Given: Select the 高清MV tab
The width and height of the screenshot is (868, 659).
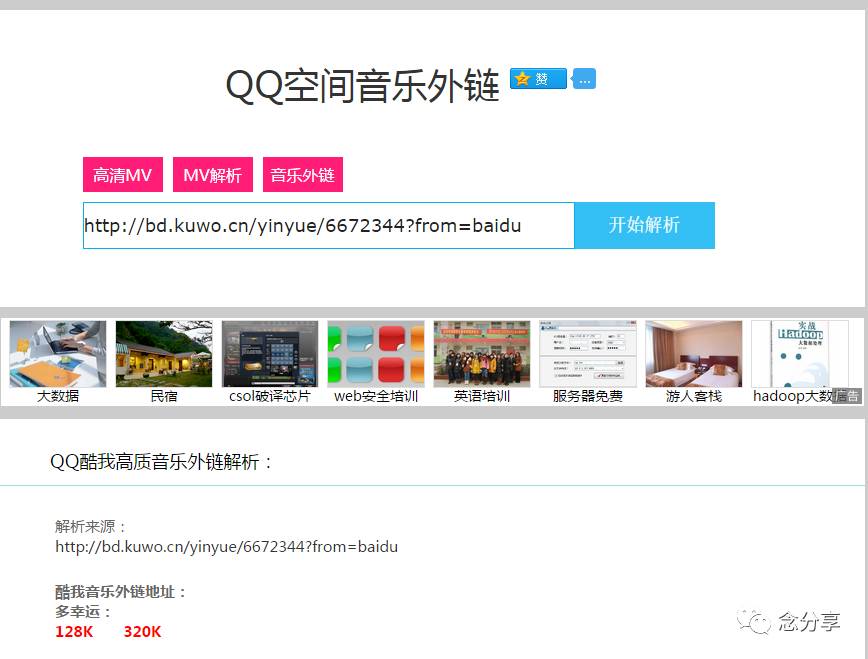Looking at the screenshot, I should [123, 175].
